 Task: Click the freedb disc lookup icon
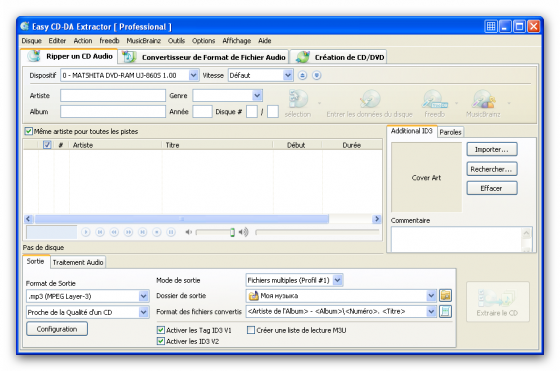click(x=434, y=99)
